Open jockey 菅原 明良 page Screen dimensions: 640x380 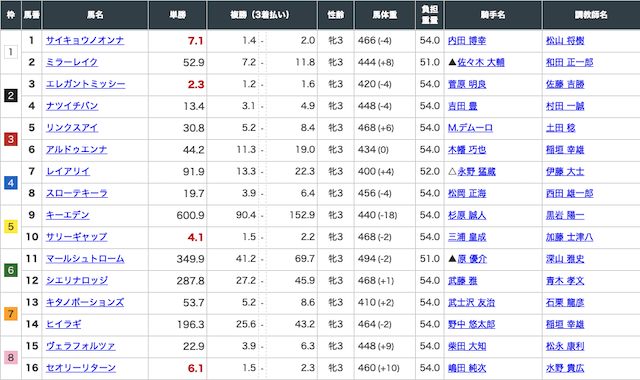pyautogui.click(x=467, y=84)
